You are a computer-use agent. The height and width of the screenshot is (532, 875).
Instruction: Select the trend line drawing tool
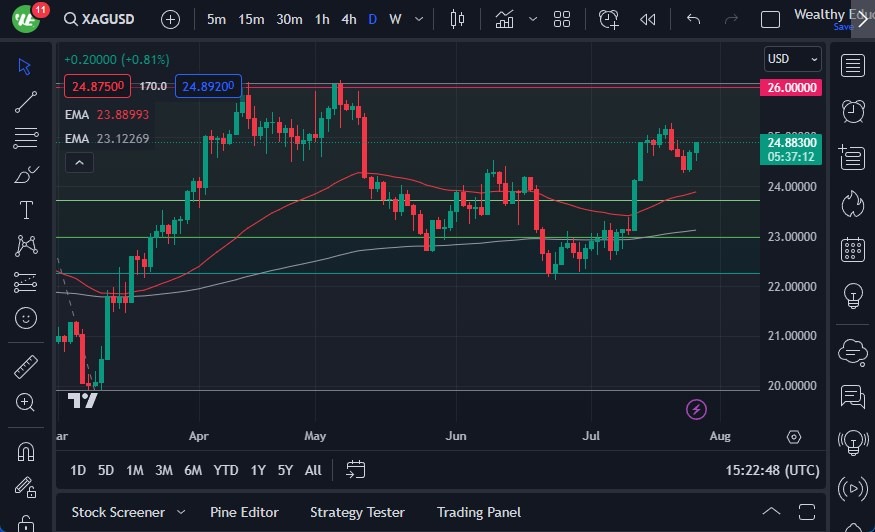click(26, 102)
